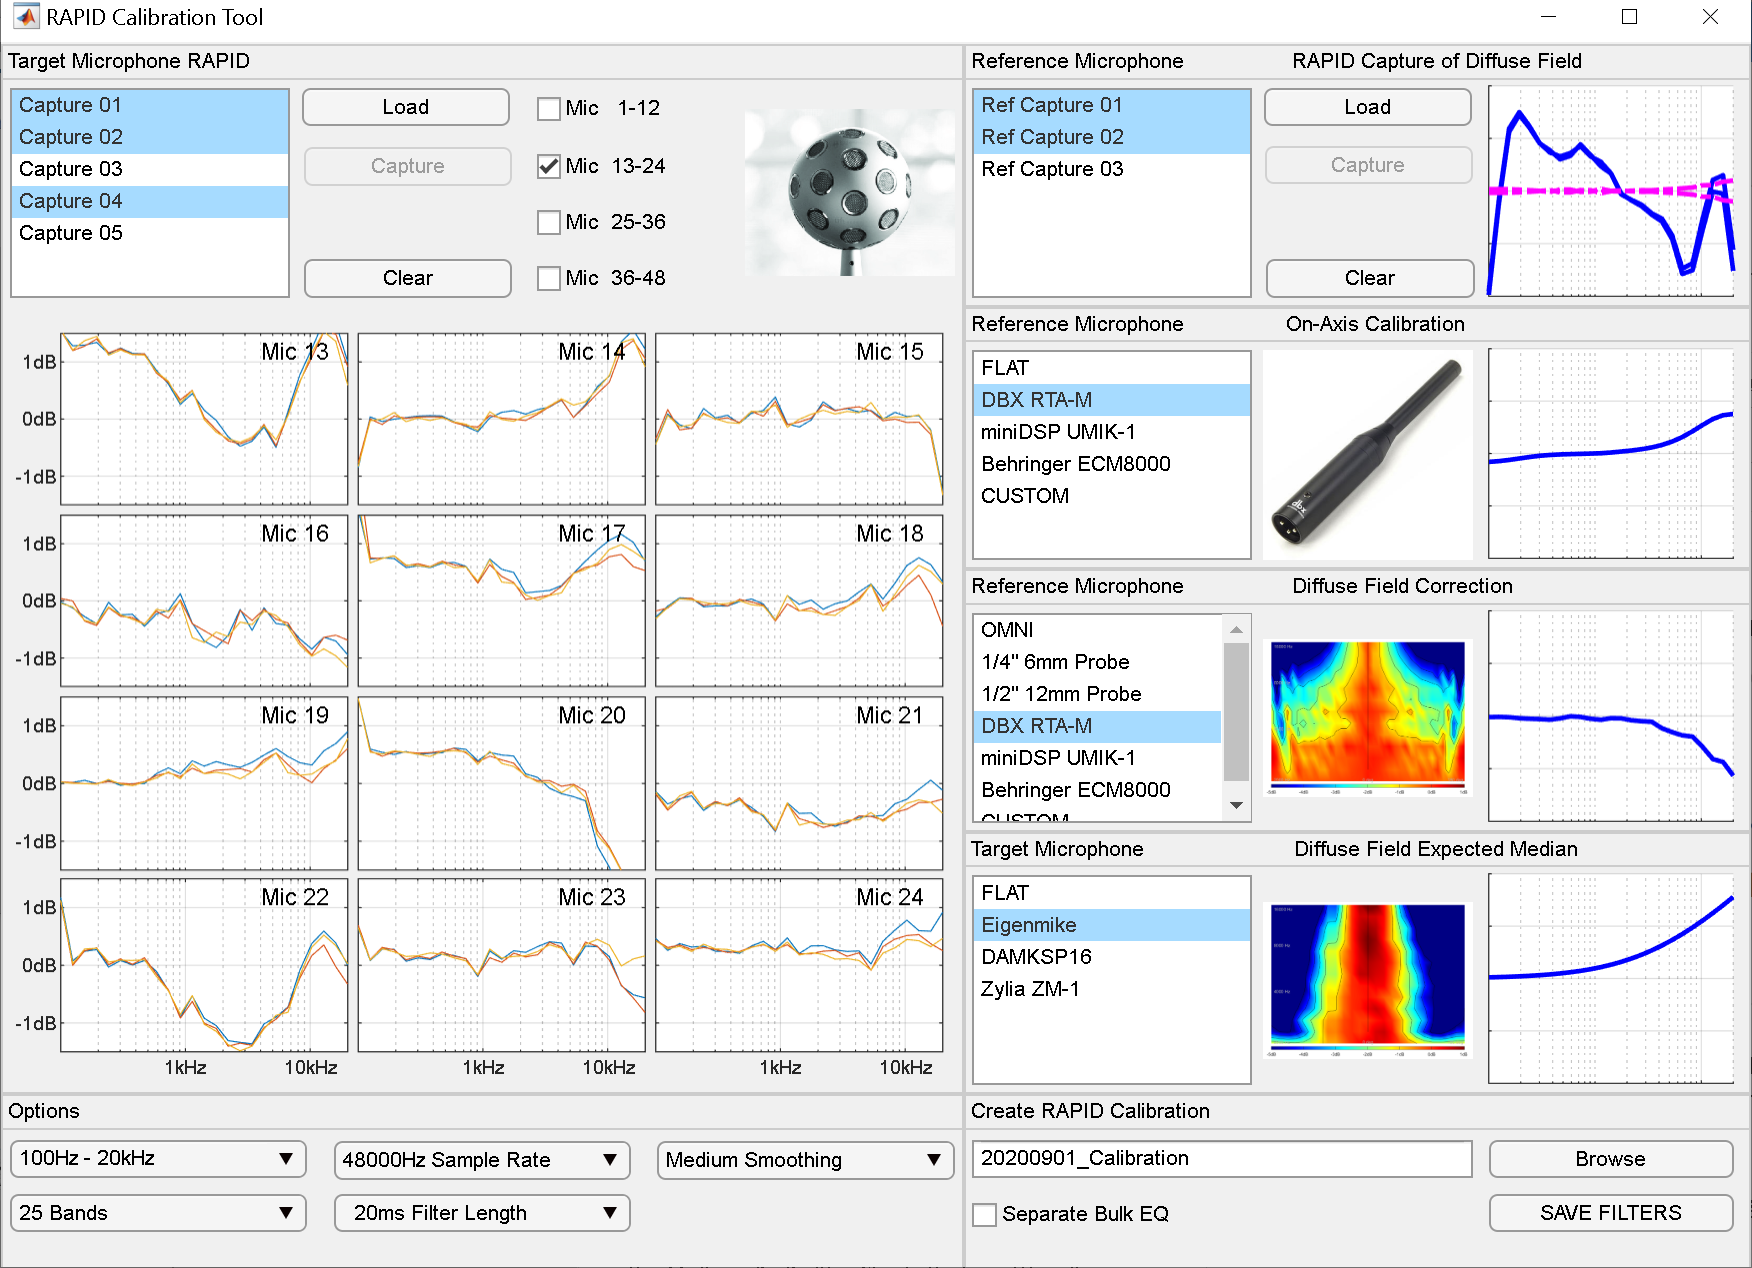Image resolution: width=1752 pixels, height=1268 pixels.
Task: Click the Mic 13 response plot
Action: pos(204,419)
